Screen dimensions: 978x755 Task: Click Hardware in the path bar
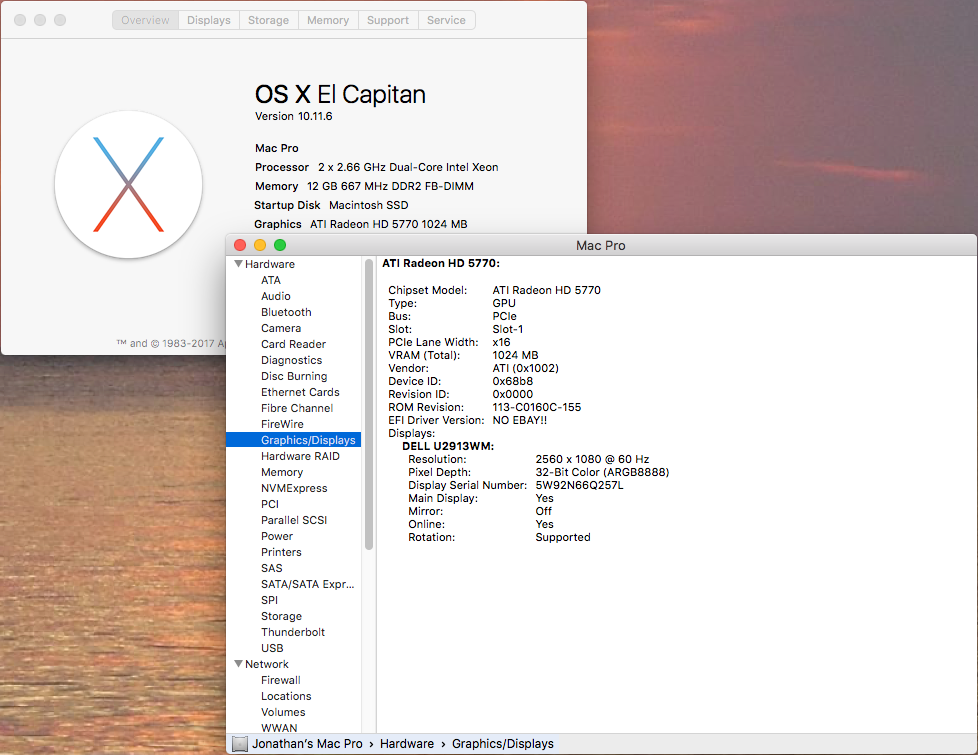(407, 744)
